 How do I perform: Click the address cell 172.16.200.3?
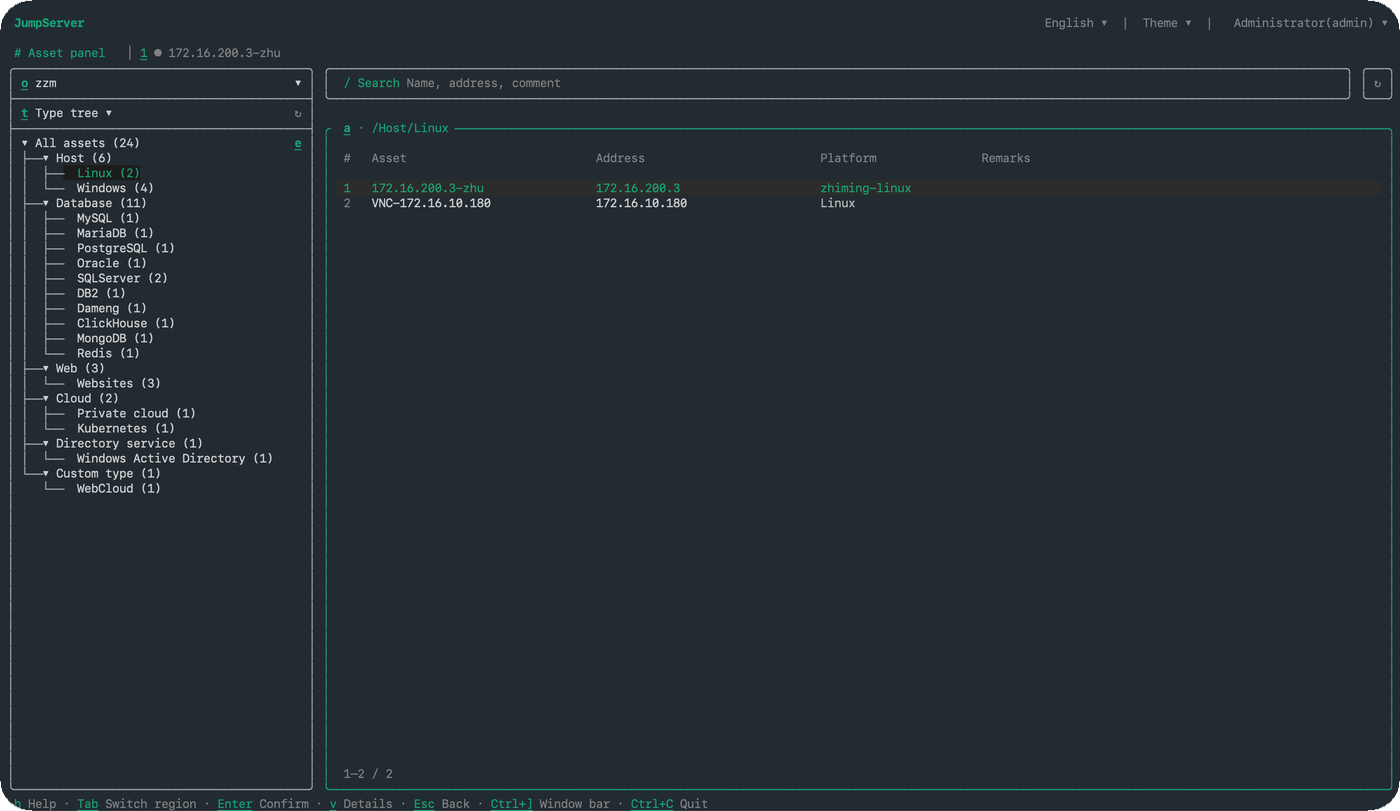pyautogui.click(x=638, y=189)
